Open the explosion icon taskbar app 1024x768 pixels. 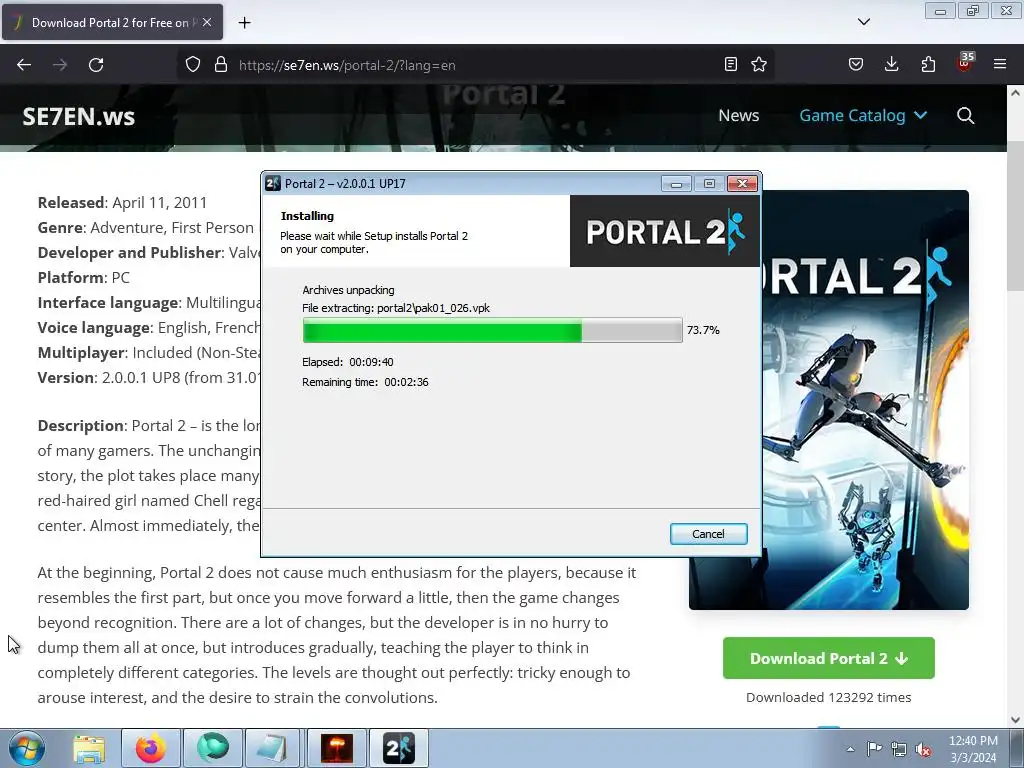[x=336, y=748]
